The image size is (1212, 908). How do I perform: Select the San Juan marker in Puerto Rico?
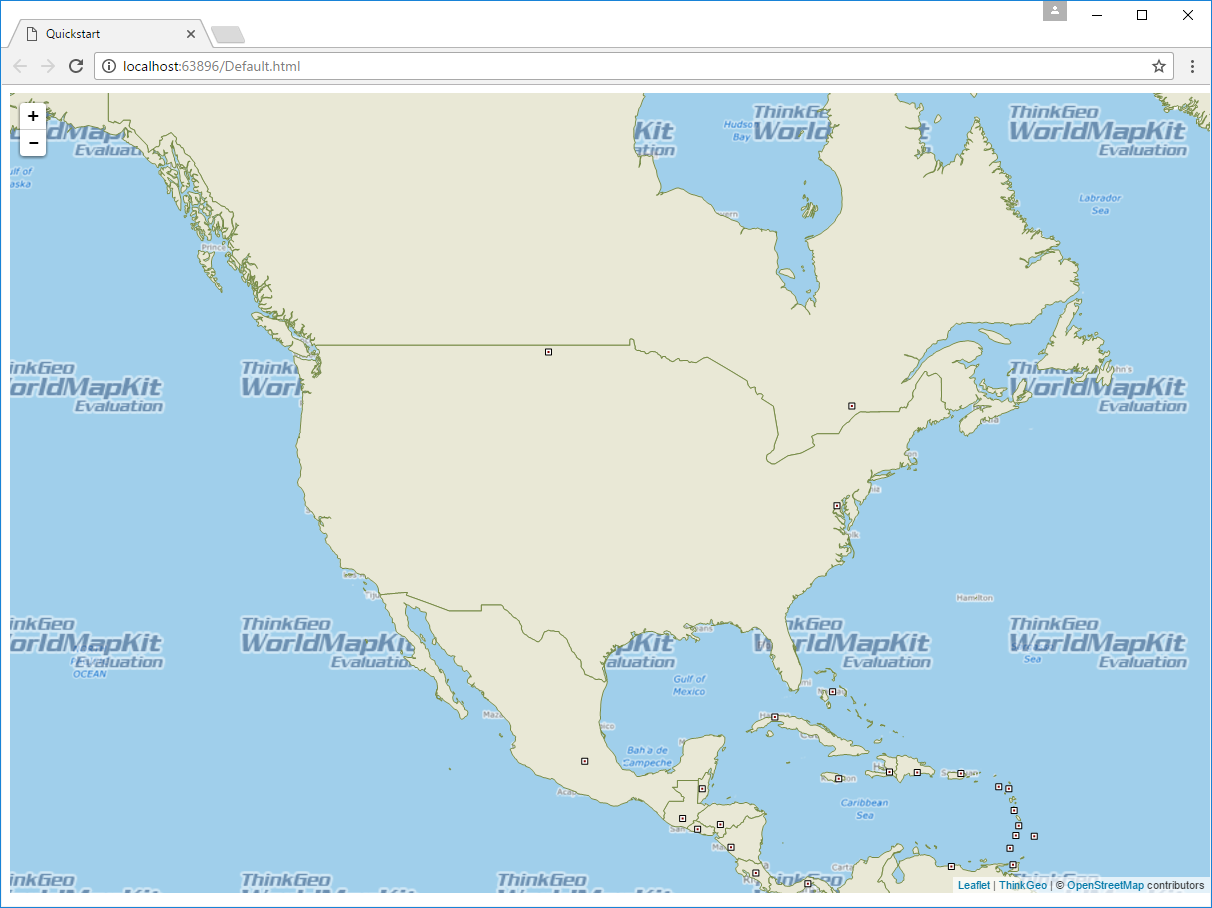pos(960,773)
